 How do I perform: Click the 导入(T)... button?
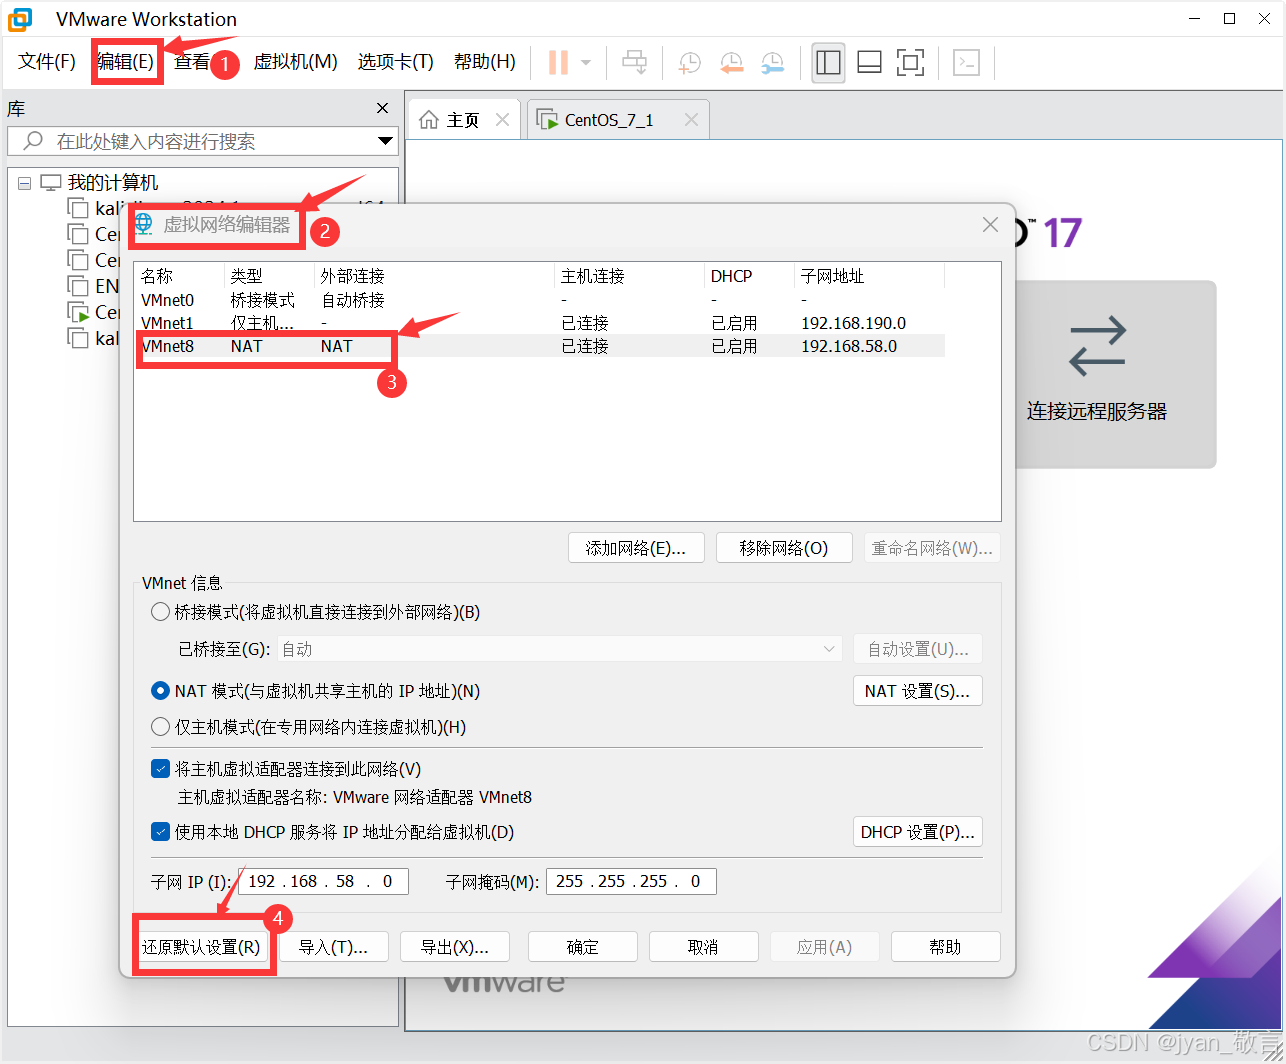point(334,947)
